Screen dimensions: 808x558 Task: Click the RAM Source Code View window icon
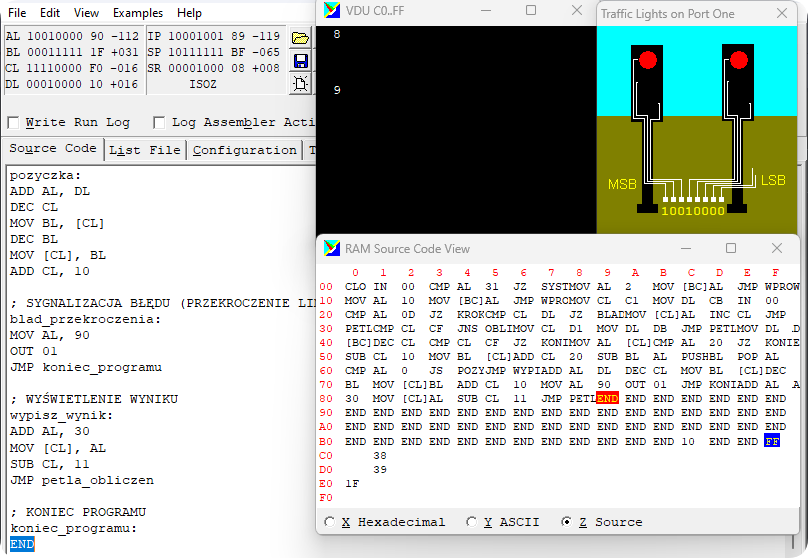click(x=331, y=248)
